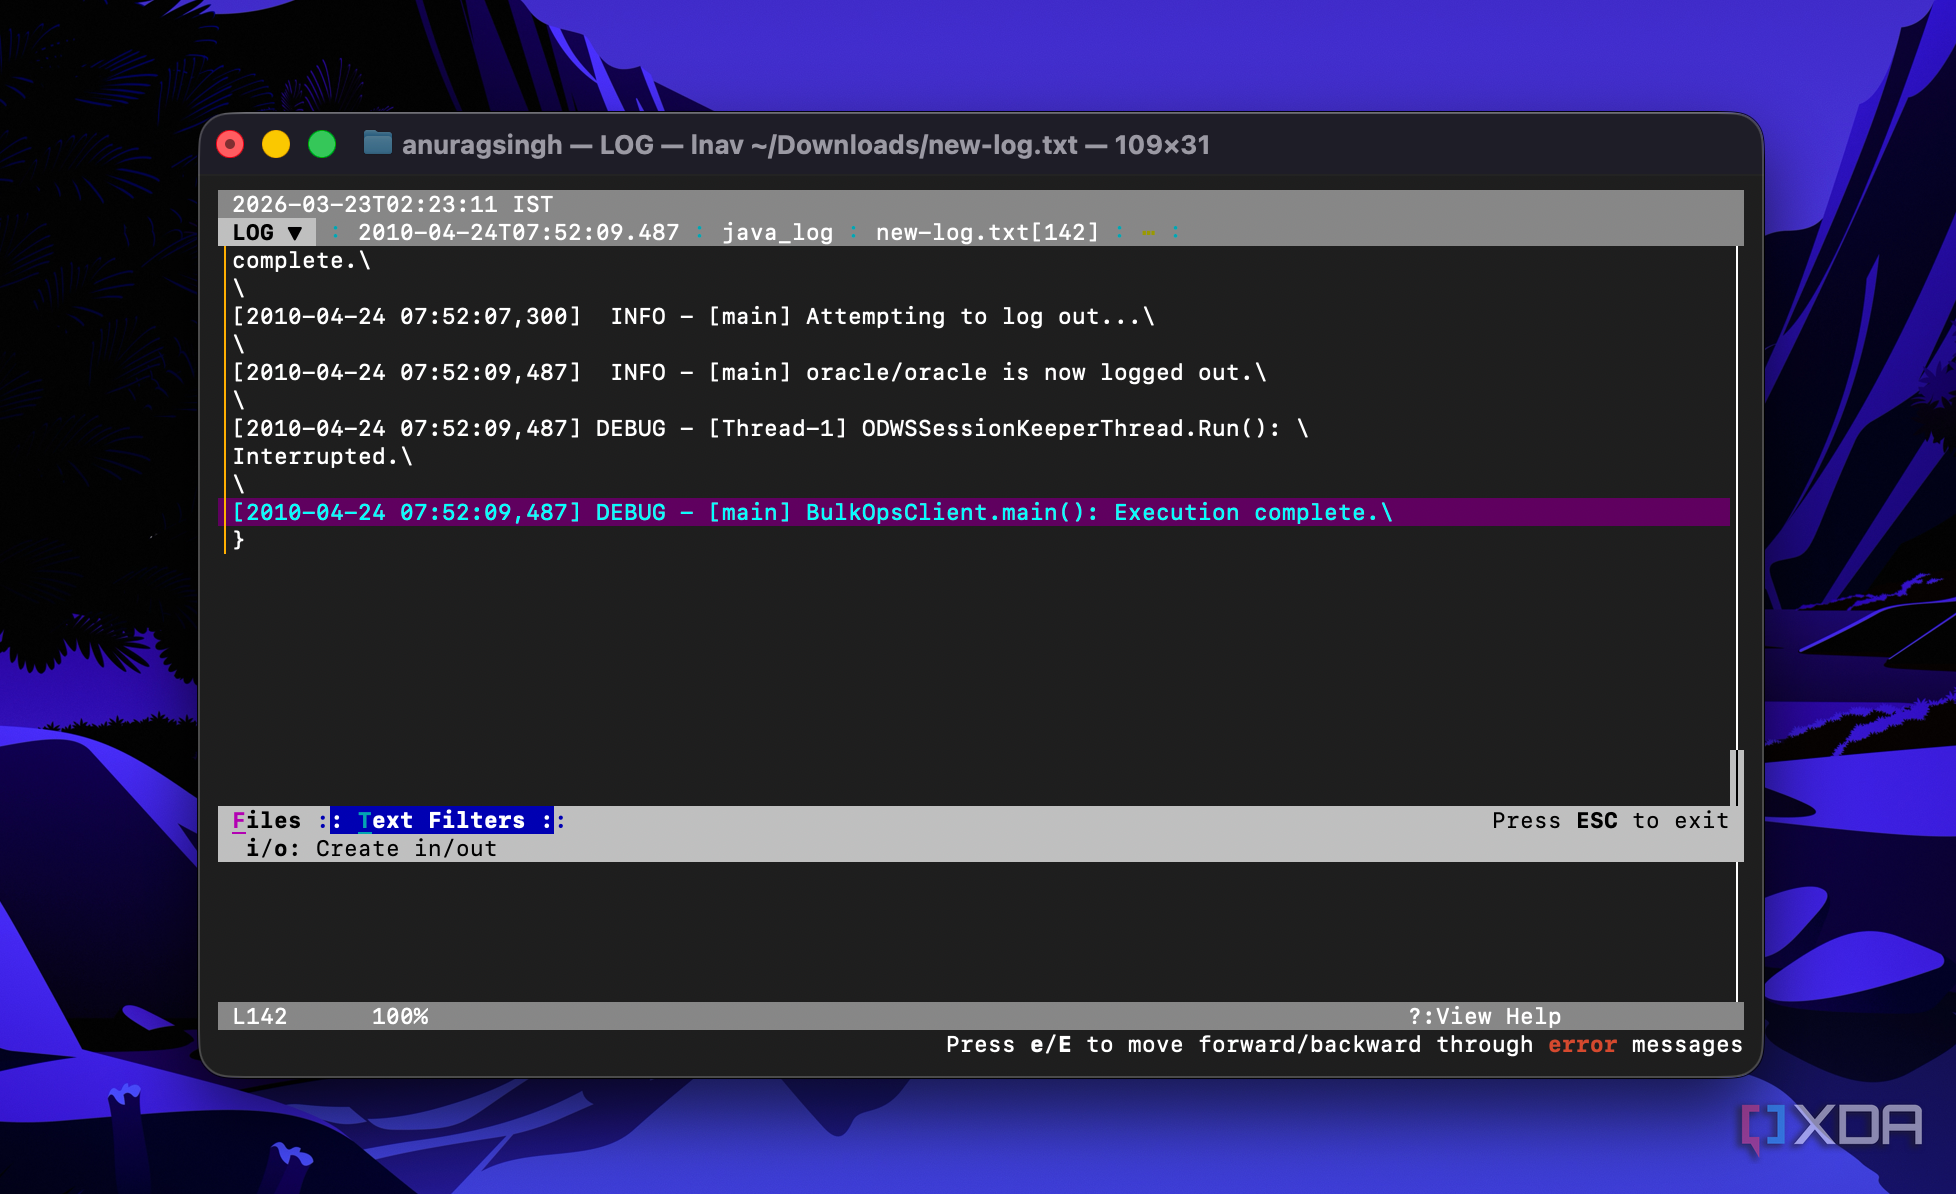Click the window title 'lnav ~/Downloads/new-log.txt' text
The width and height of the screenshot is (1956, 1194).
(x=883, y=145)
